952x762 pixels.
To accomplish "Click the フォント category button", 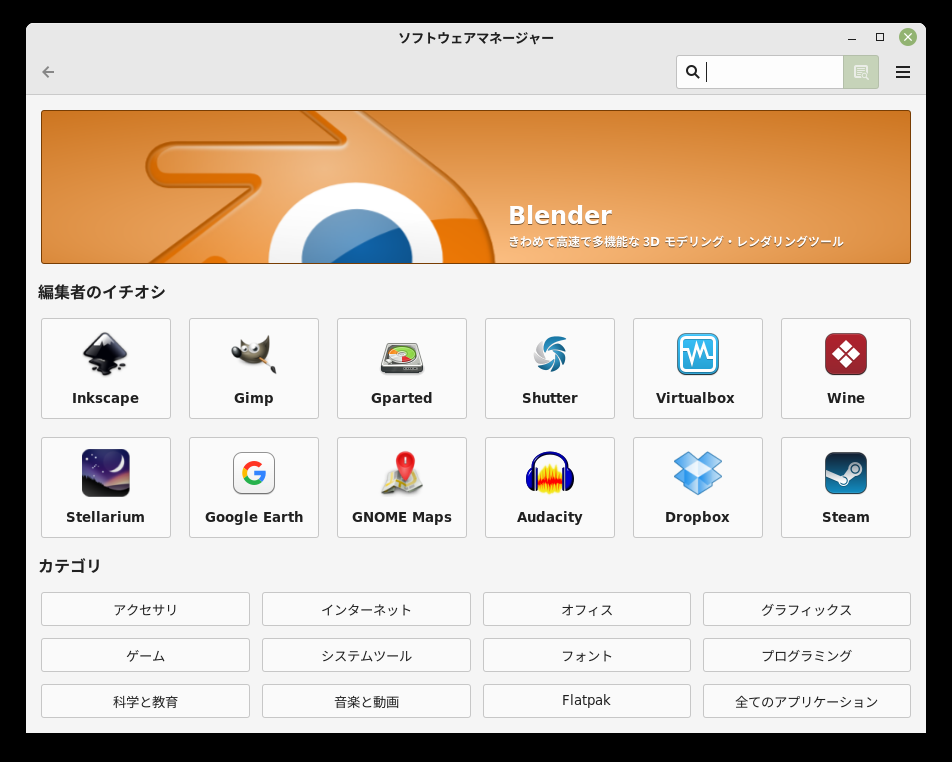I will tap(586, 655).
